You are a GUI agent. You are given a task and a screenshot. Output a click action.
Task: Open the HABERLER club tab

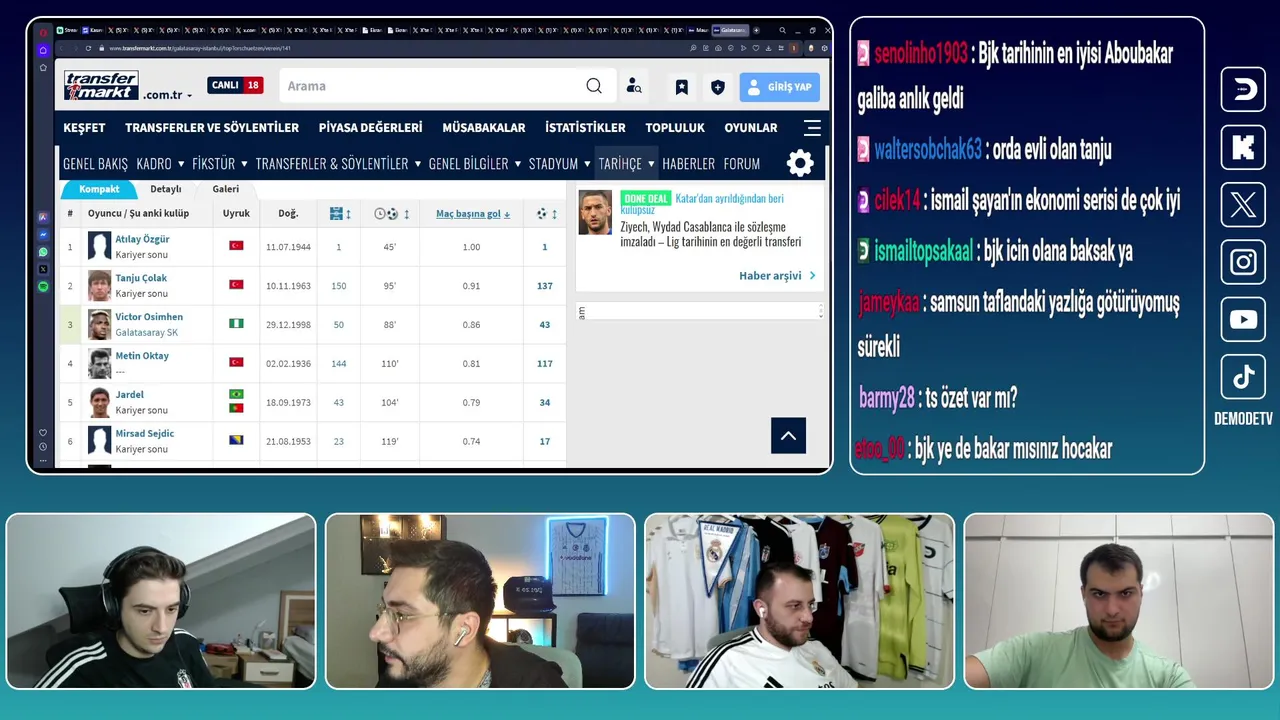coord(688,164)
